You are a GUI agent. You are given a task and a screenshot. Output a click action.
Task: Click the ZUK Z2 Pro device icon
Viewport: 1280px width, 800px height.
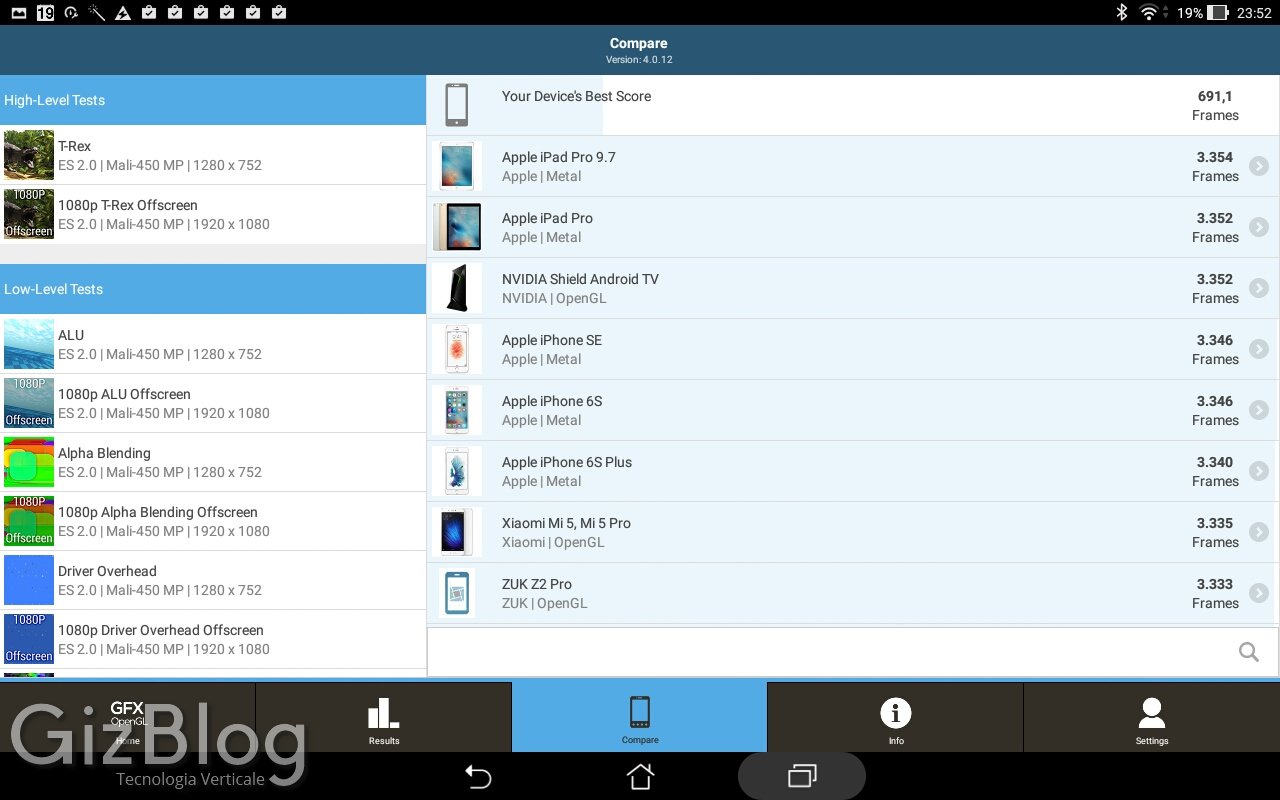point(457,593)
